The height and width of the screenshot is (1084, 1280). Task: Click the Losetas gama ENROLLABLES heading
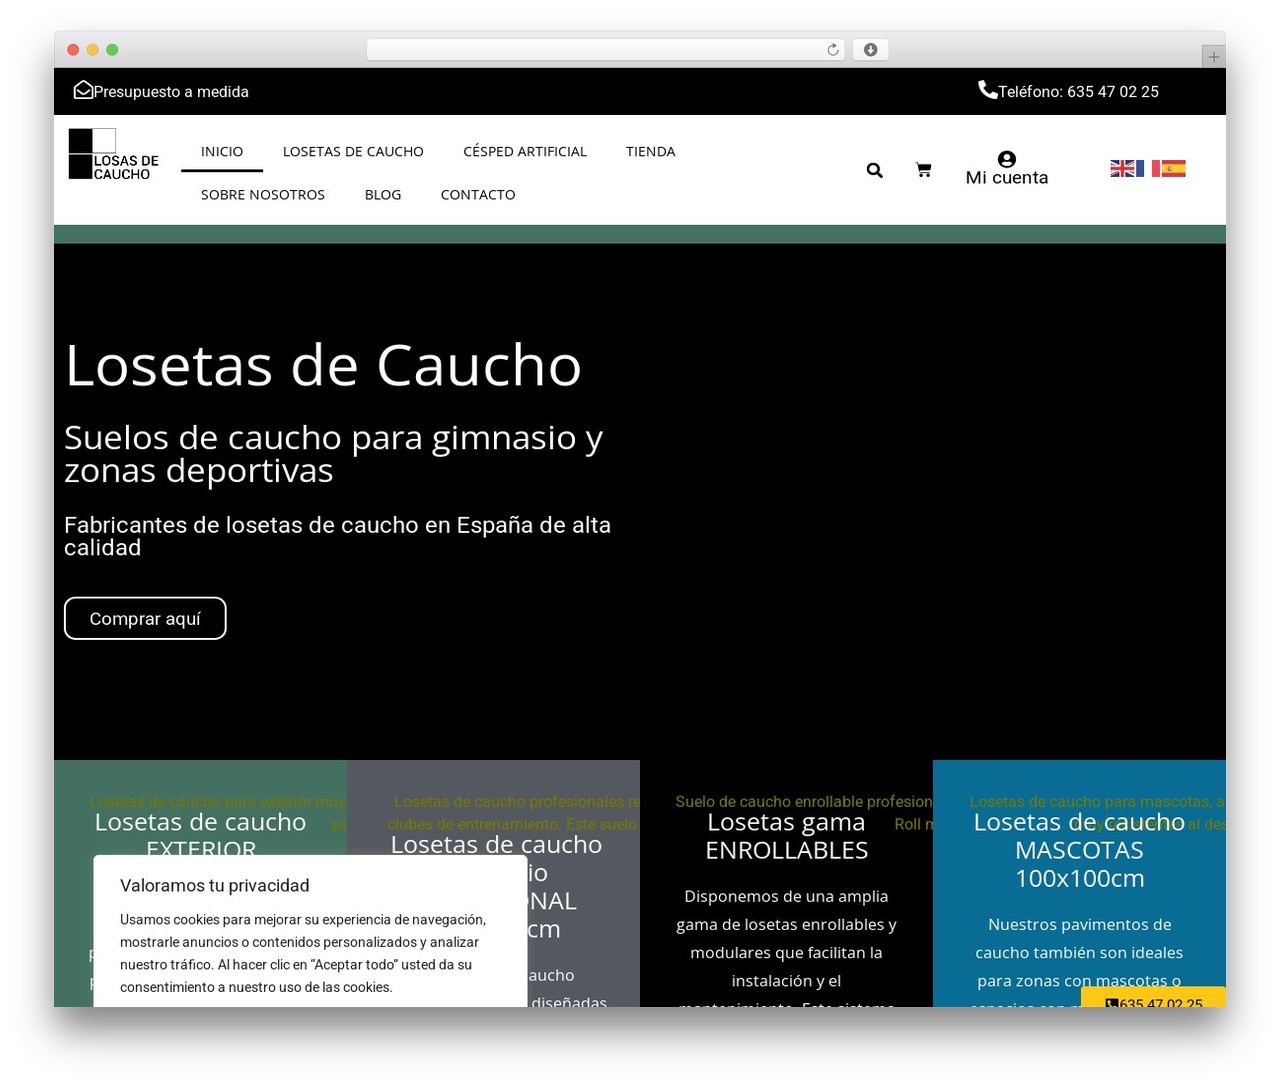point(786,836)
